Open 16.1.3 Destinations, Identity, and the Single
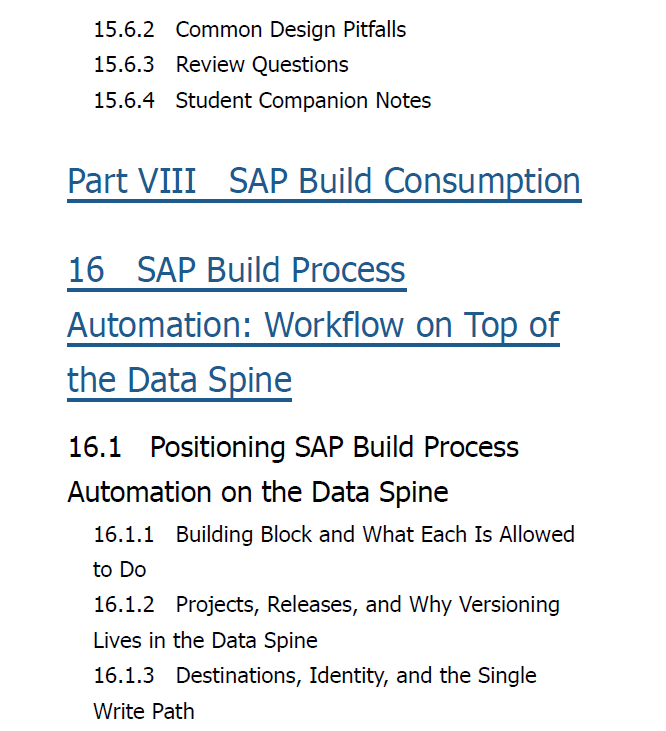The width and height of the screenshot is (666, 731). coord(315,676)
